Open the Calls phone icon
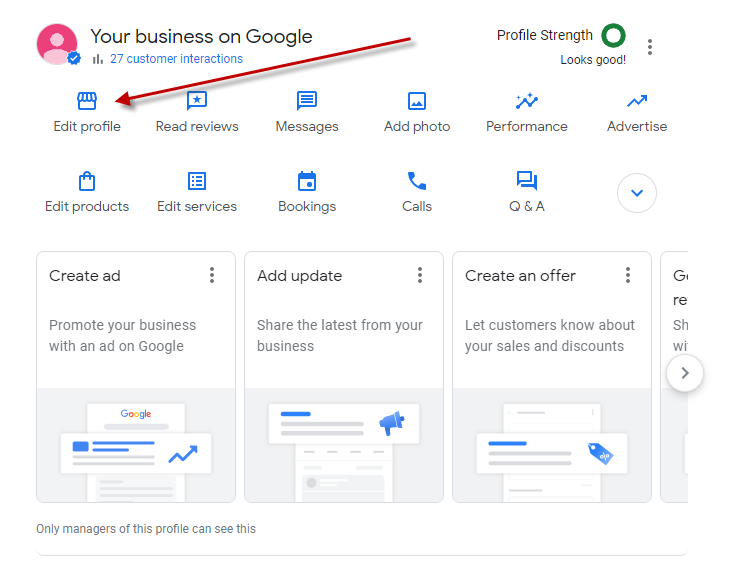752x572 pixels. [417, 181]
